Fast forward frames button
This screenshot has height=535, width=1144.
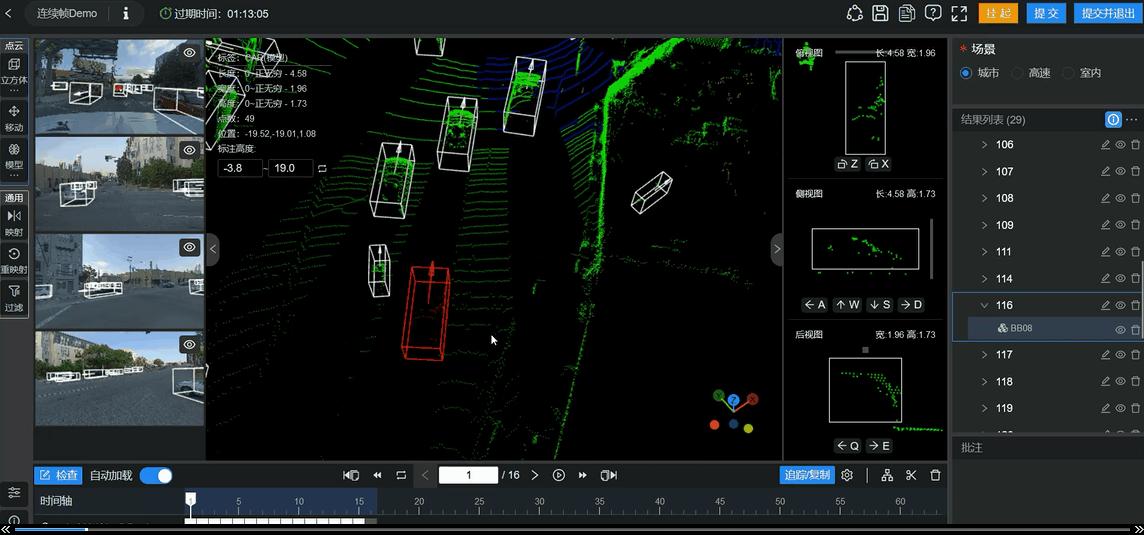(x=582, y=475)
